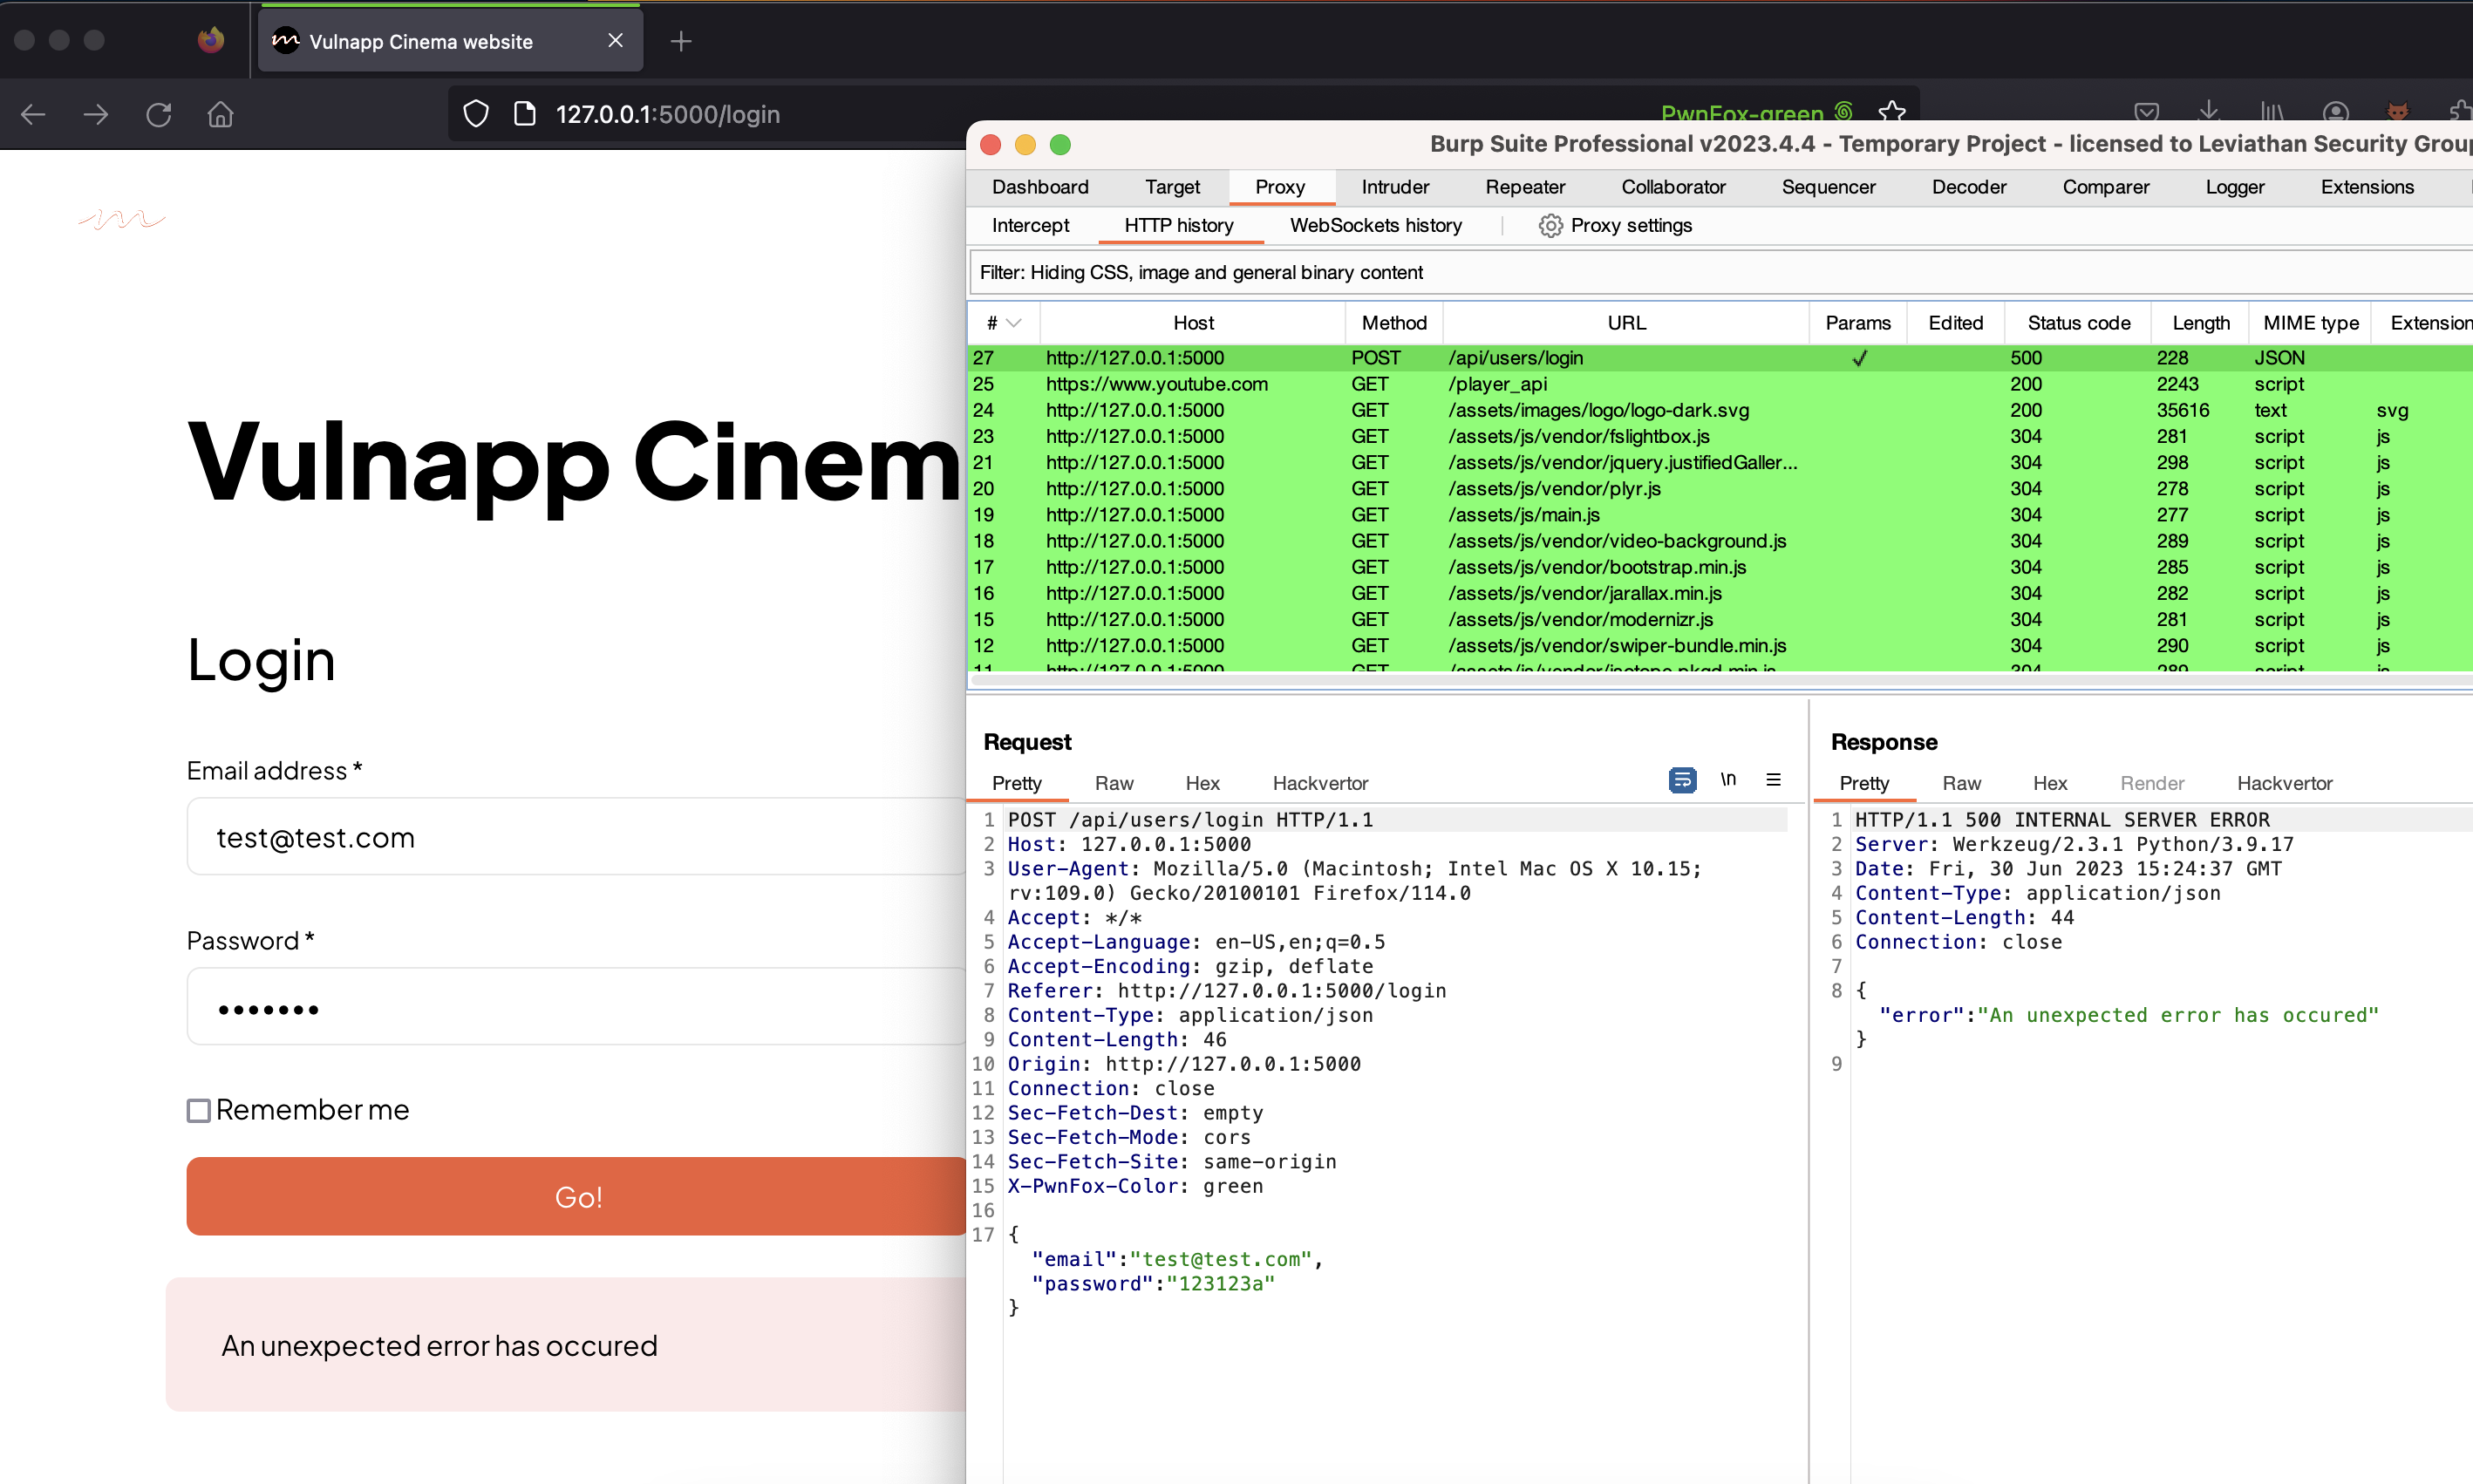Open the Intercept sub-tab
The height and width of the screenshot is (1484, 2473).
click(x=1030, y=225)
